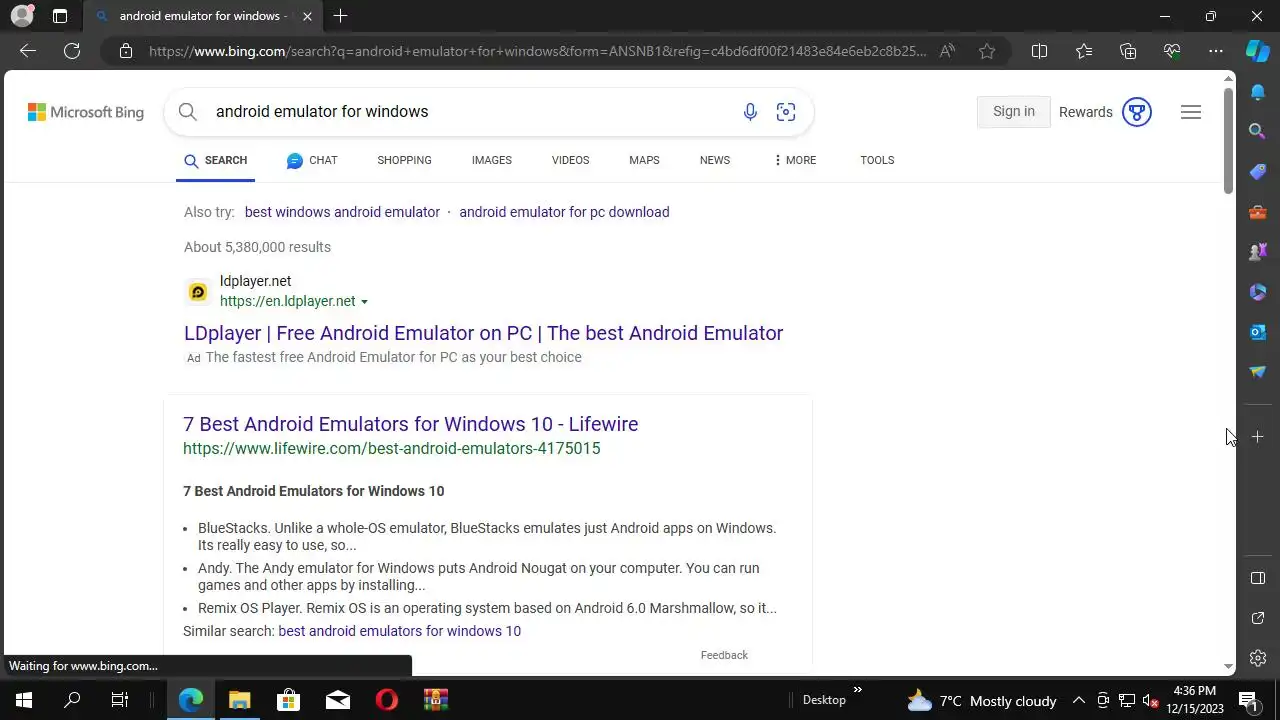Screen dimensions: 1280x720
Task: Add this page to favorites star
Action: [987, 51]
